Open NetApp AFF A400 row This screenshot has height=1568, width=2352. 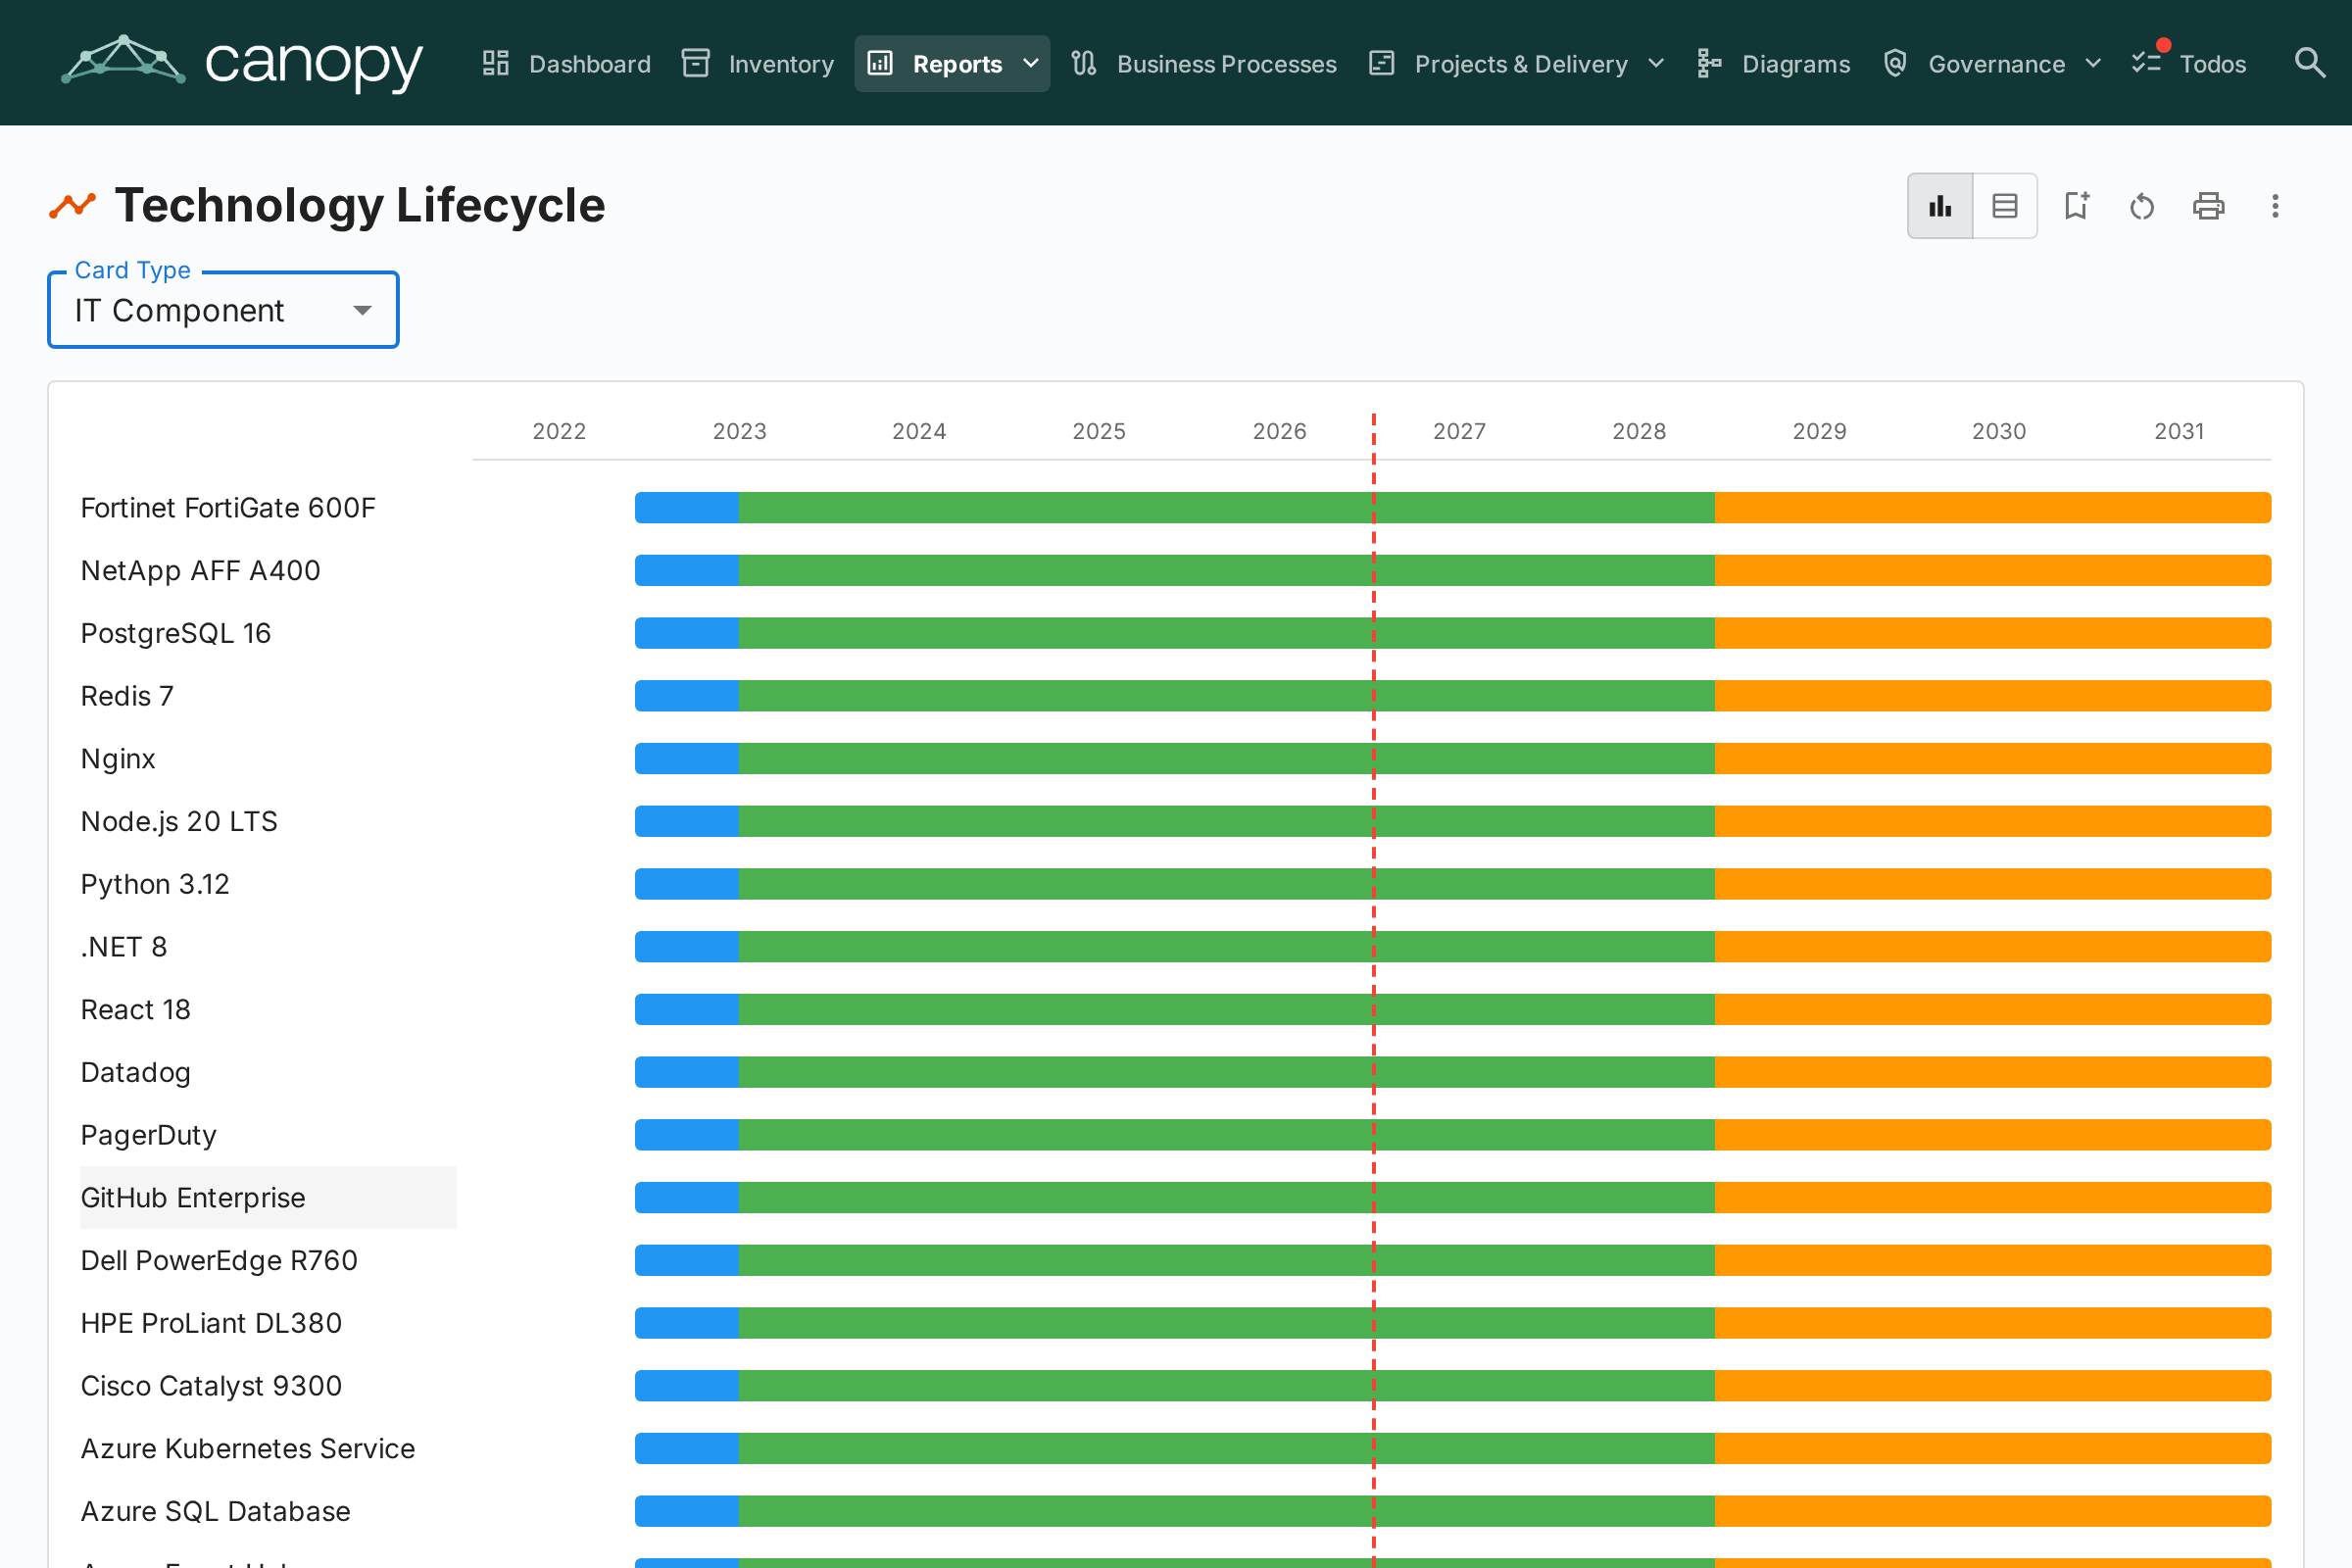pos(200,571)
